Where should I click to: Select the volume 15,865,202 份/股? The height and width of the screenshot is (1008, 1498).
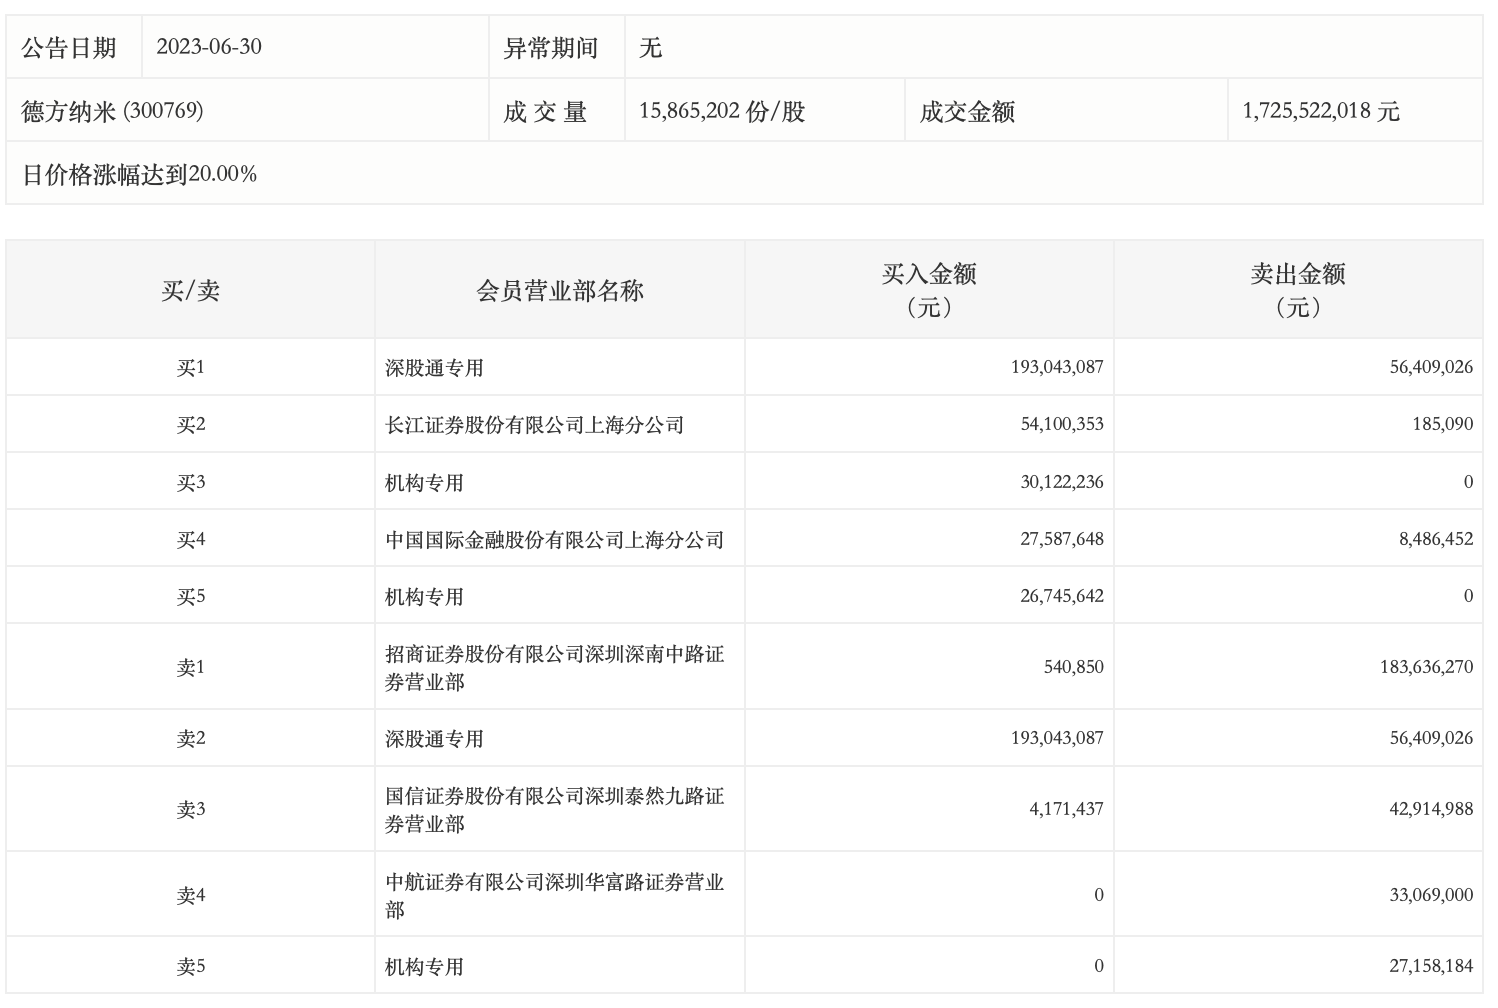(x=722, y=111)
